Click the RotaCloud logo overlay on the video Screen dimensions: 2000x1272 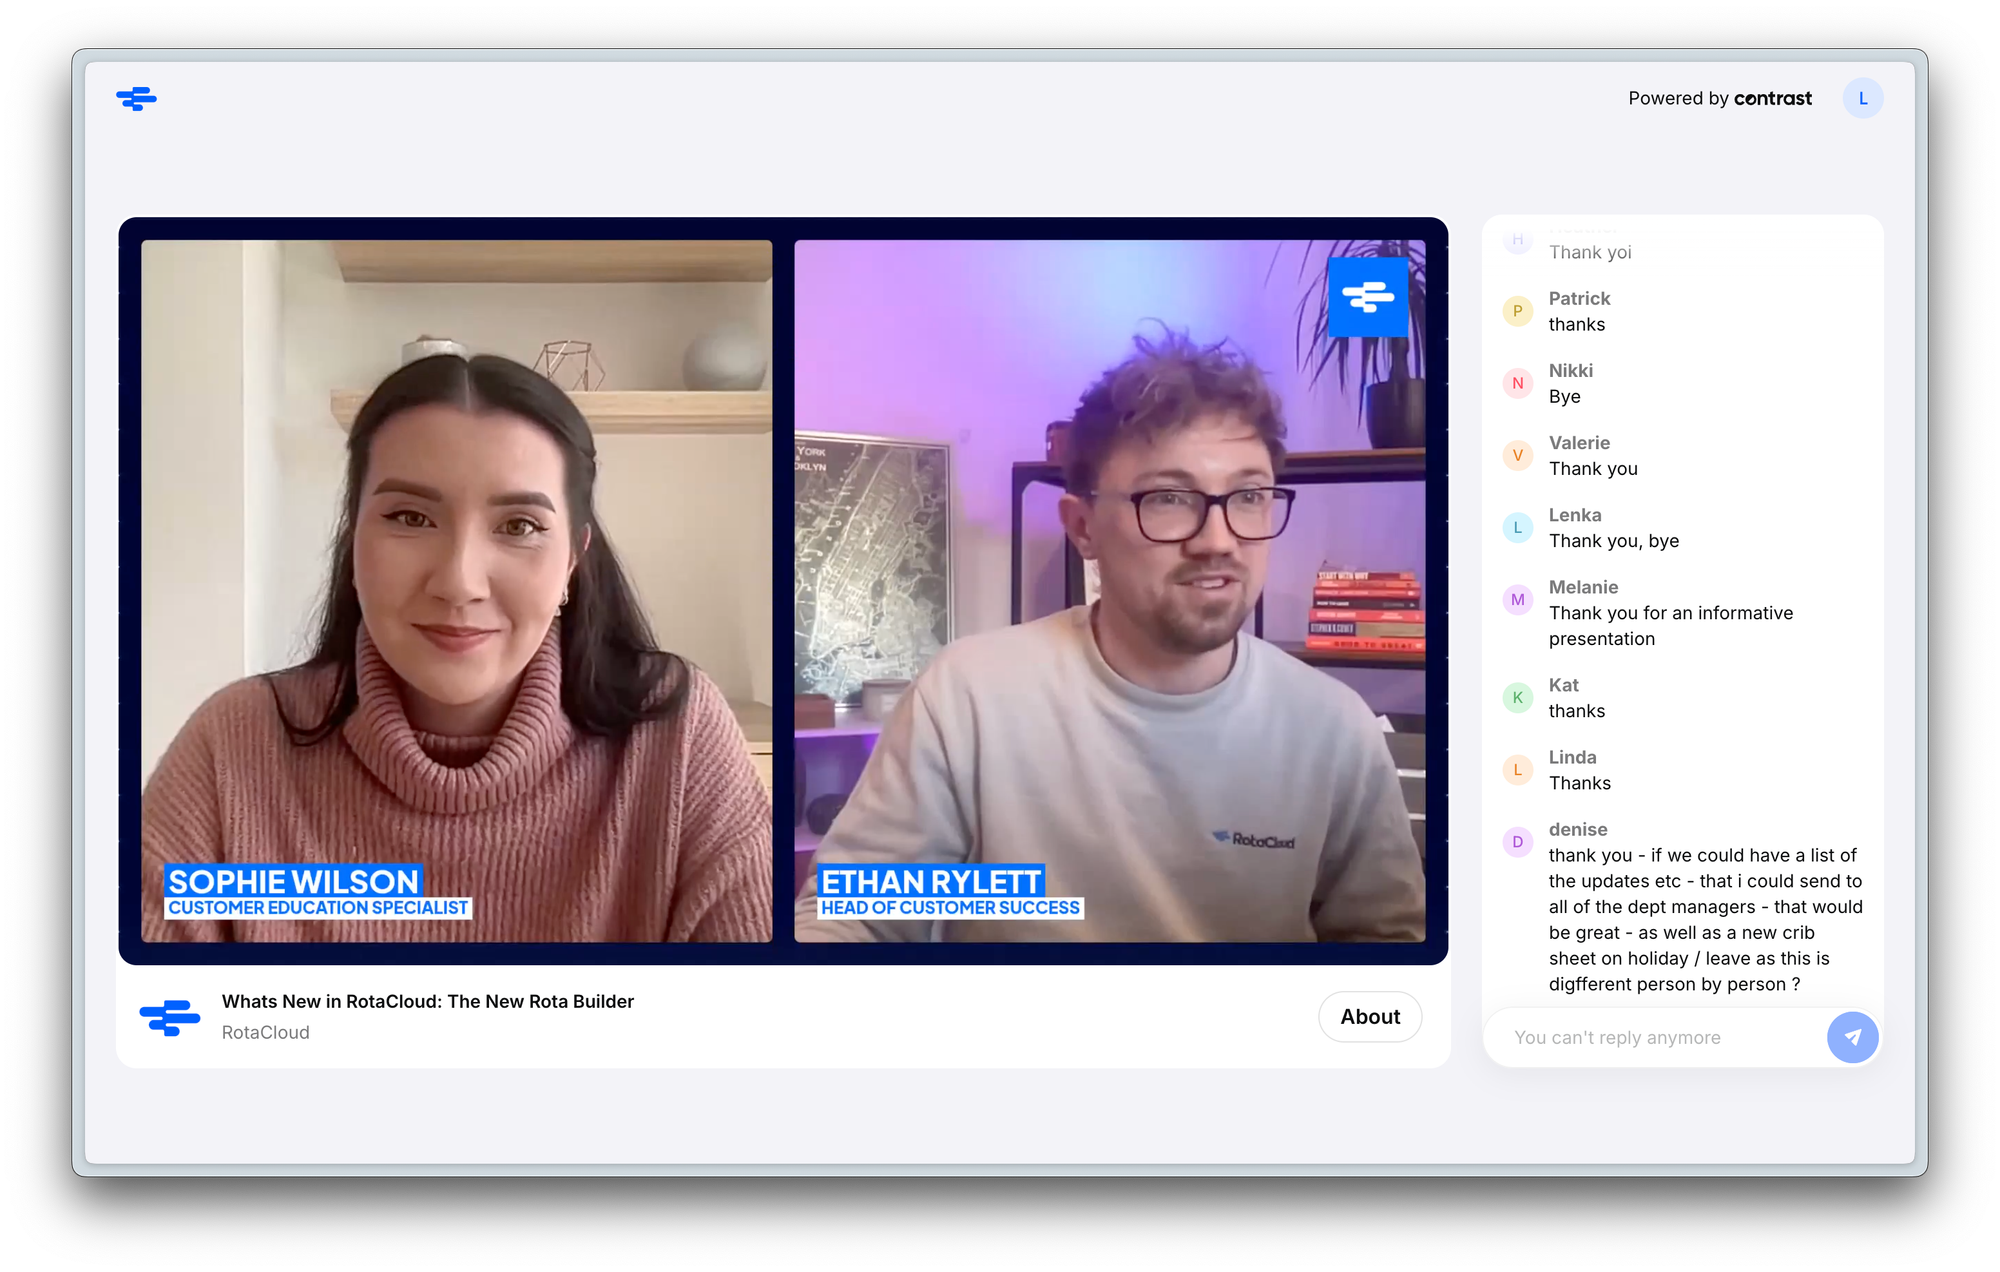click(1368, 297)
